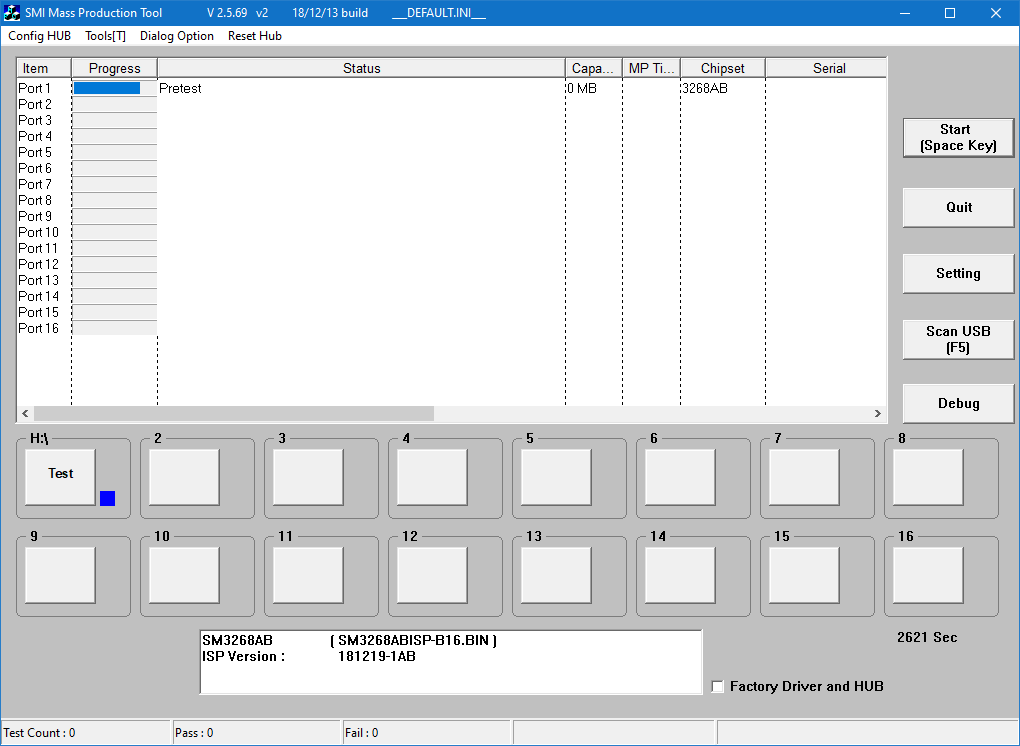Click the slot 6 device button

[680, 477]
